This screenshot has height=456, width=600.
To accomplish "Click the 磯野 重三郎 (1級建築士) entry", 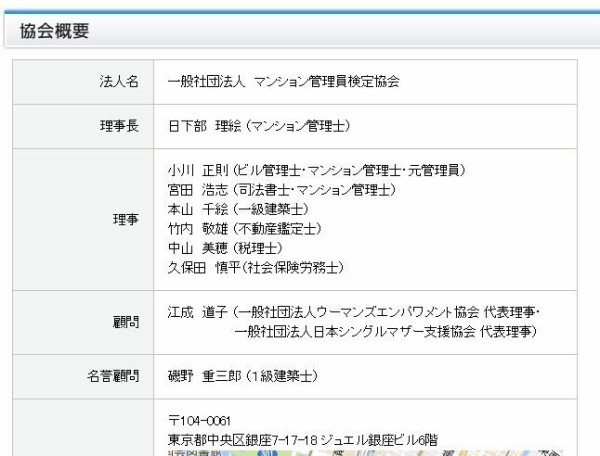I will [x=242, y=377].
